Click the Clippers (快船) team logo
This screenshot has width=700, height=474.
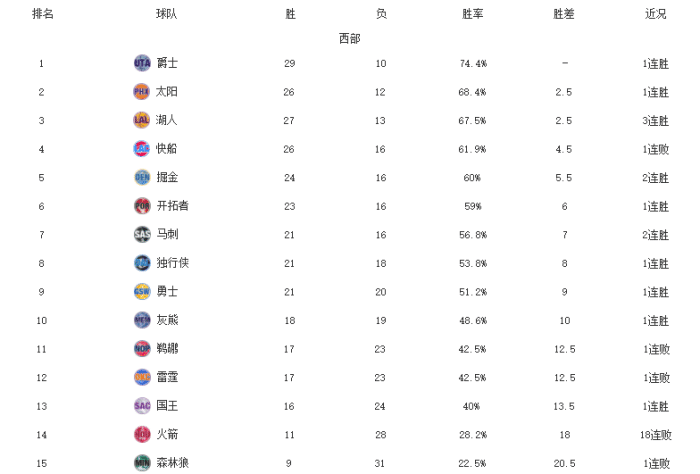coord(142,149)
